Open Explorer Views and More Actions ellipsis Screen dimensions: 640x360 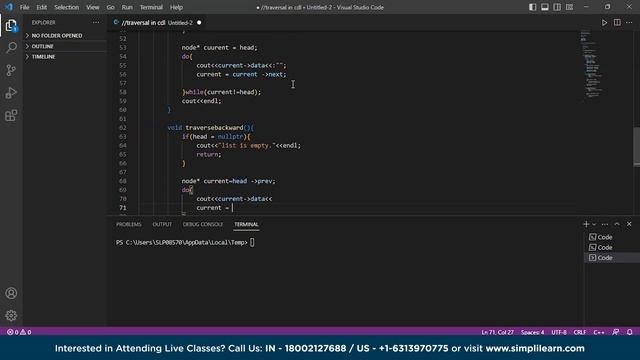[x=96, y=22]
